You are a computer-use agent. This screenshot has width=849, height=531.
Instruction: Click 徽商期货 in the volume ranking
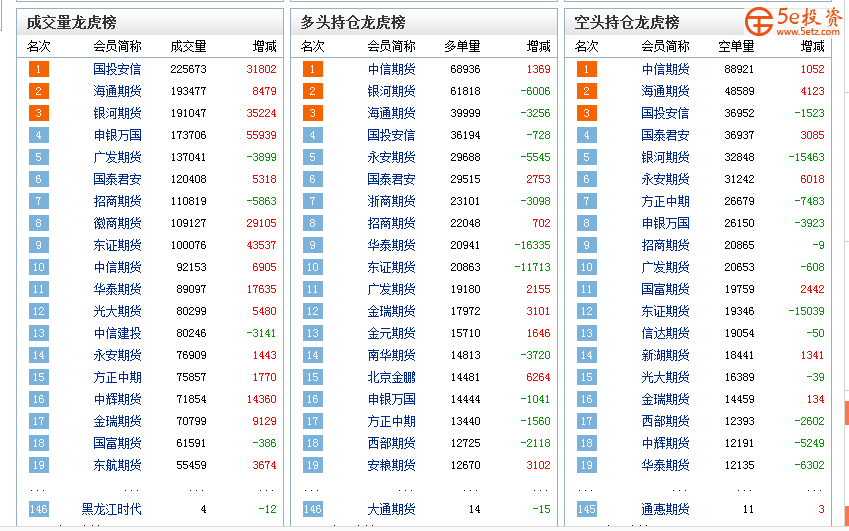point(117,223)
